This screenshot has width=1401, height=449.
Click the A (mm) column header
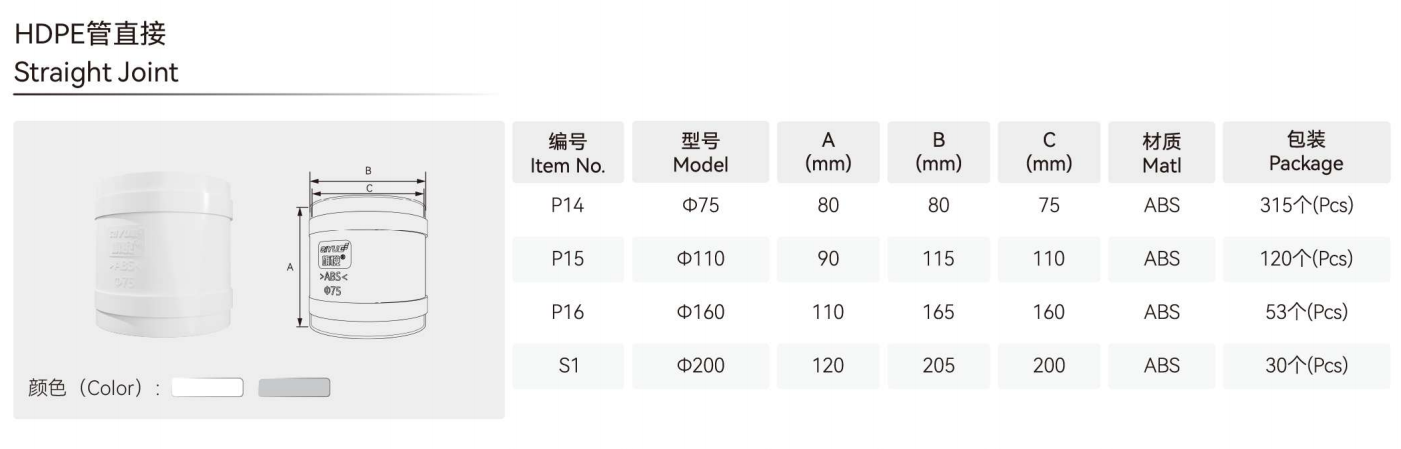(x=828, y=153)
